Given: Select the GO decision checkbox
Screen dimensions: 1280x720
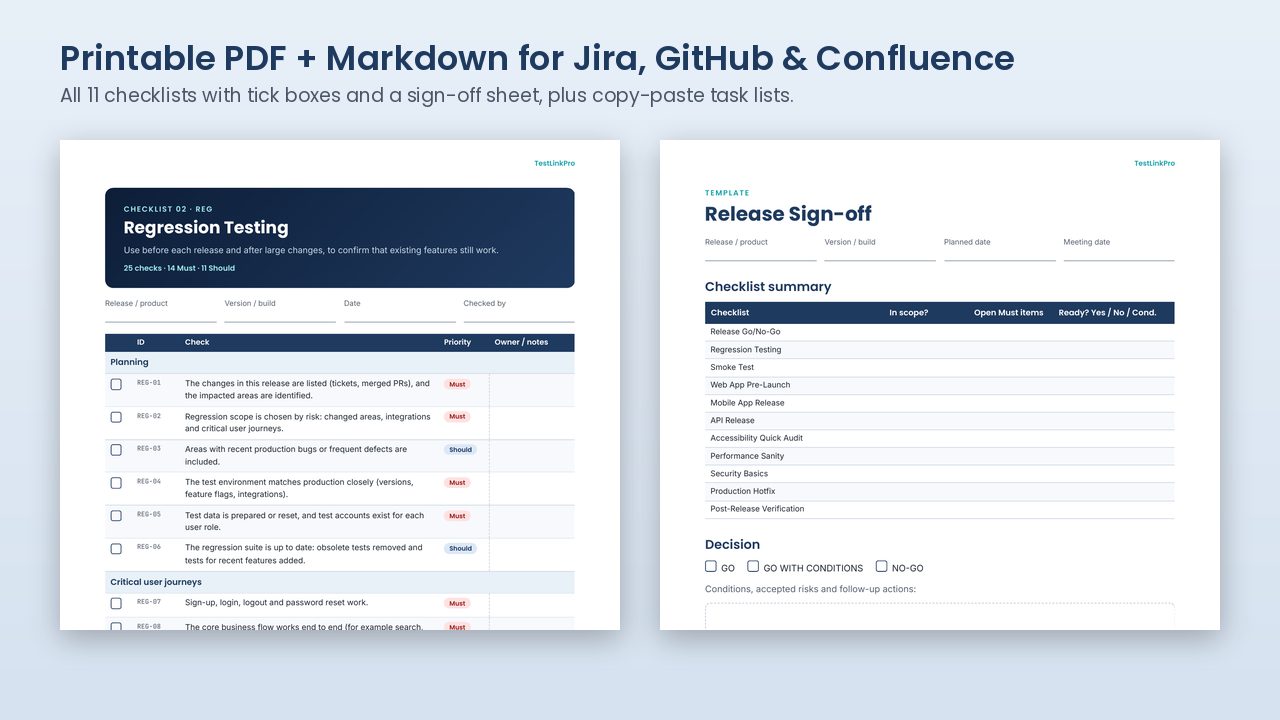Looking at the screenshot, I should coord(711,567).
